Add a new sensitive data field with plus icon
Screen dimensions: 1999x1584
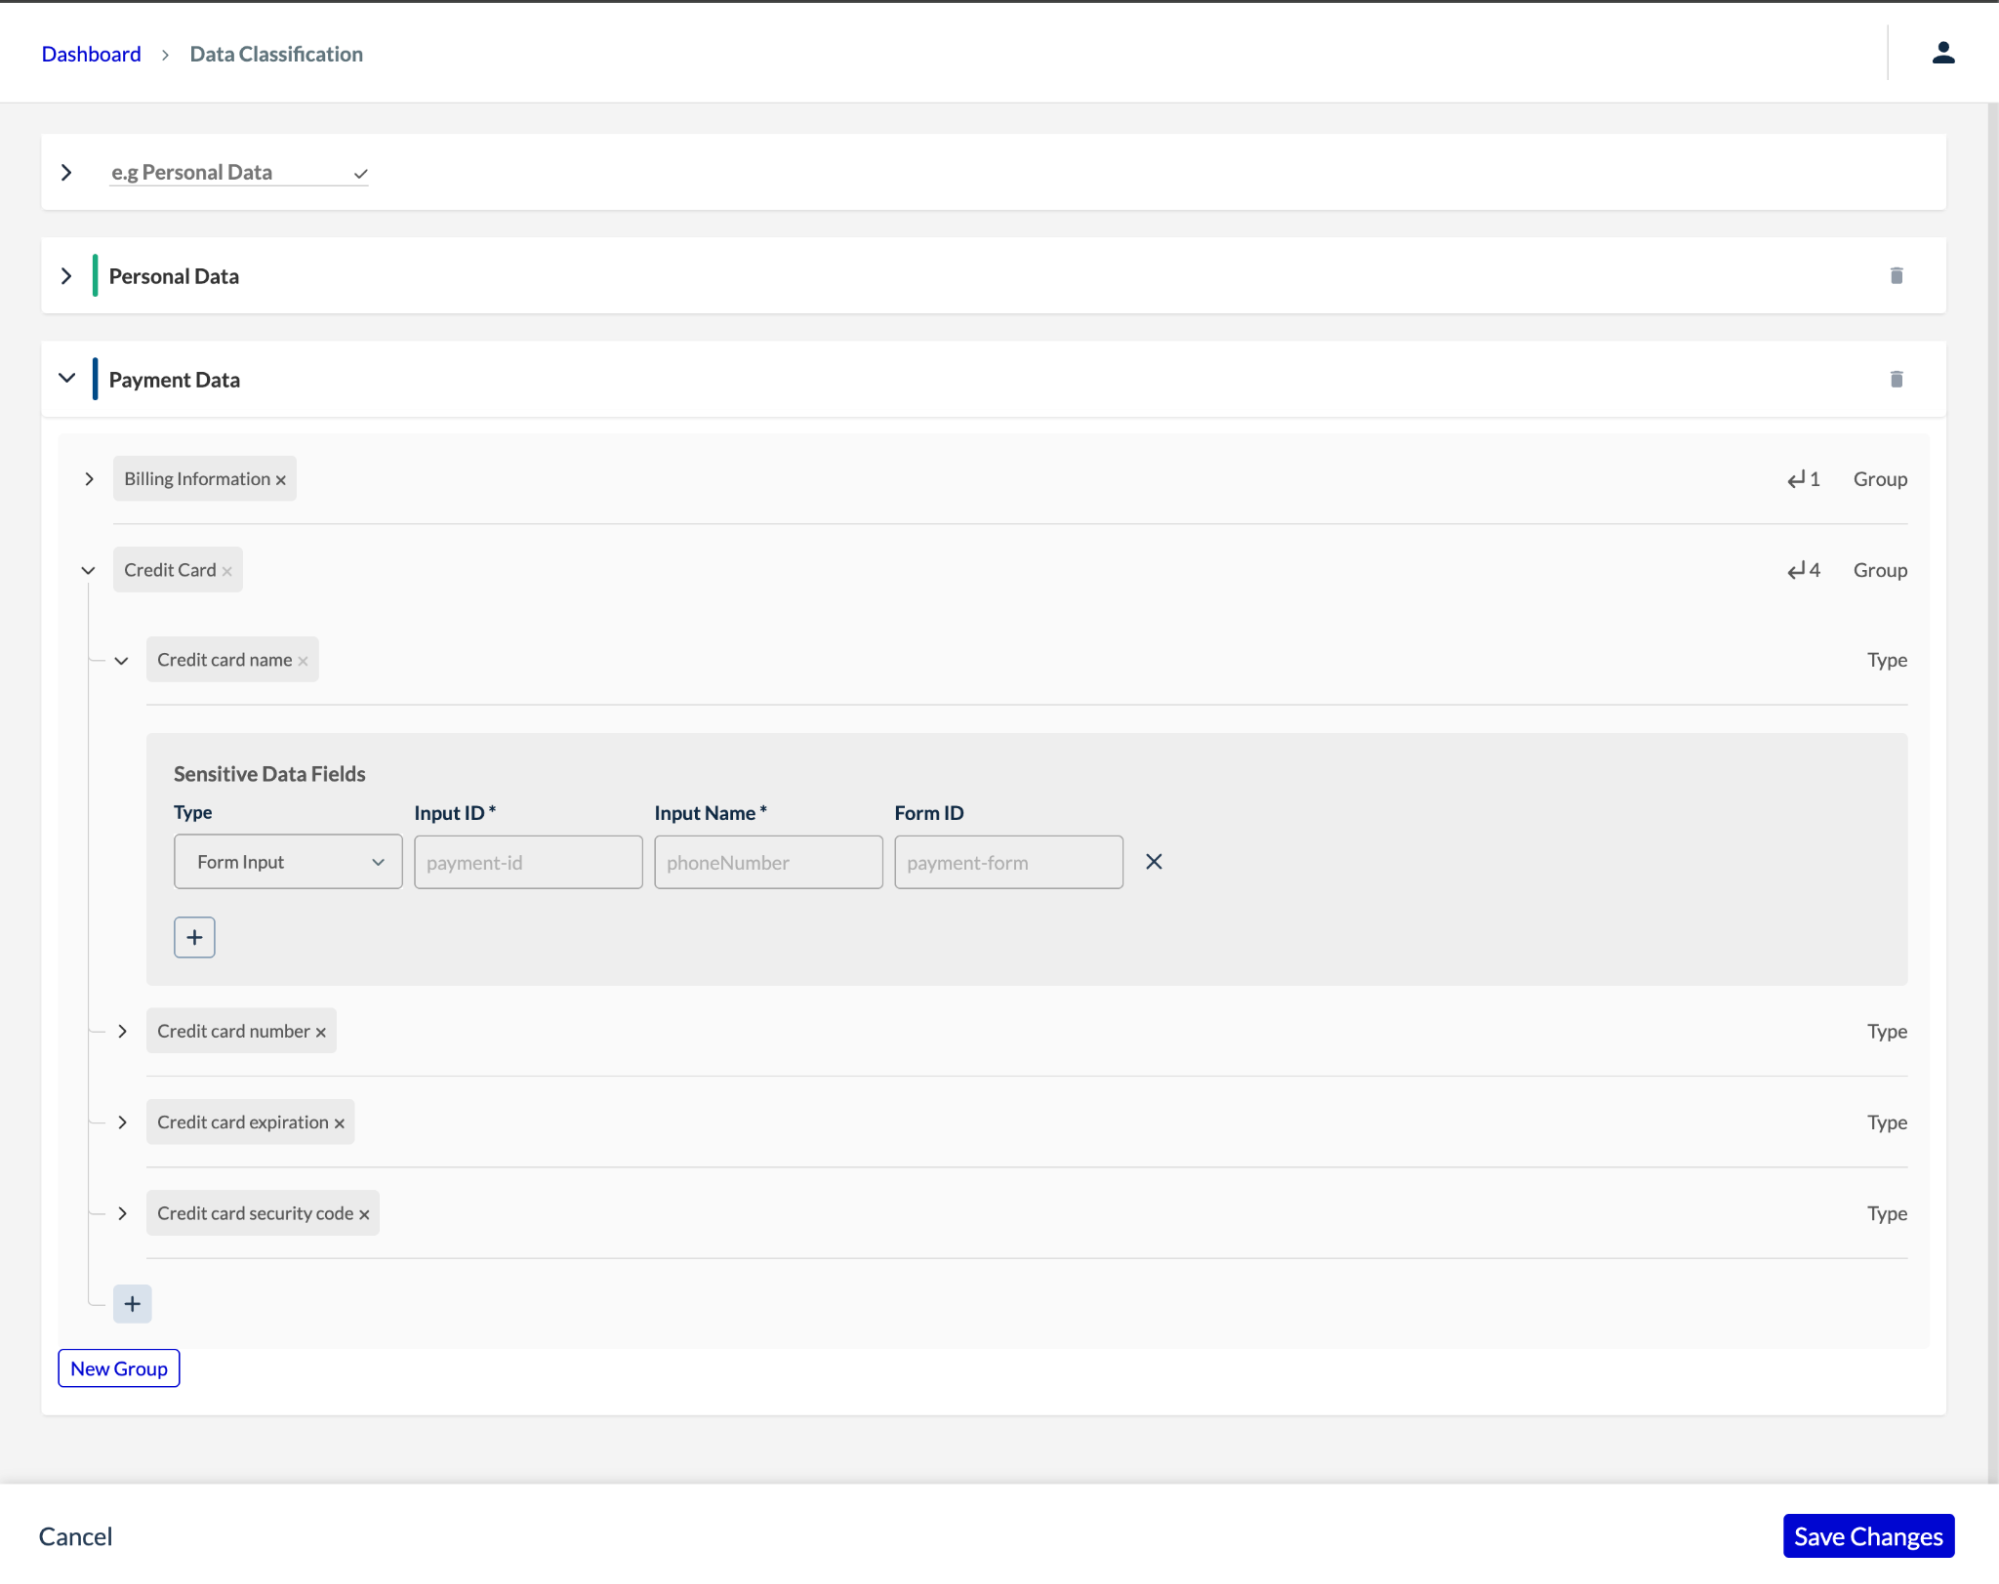194,937
